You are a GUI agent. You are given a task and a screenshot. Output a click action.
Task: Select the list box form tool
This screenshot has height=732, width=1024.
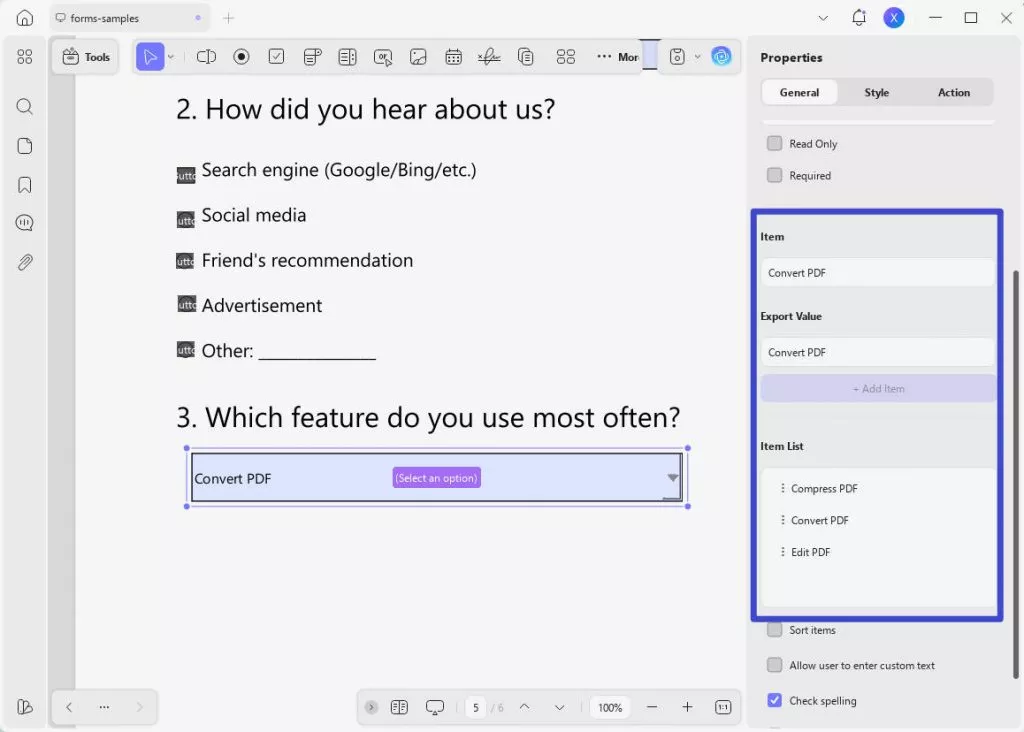(347, 57)
